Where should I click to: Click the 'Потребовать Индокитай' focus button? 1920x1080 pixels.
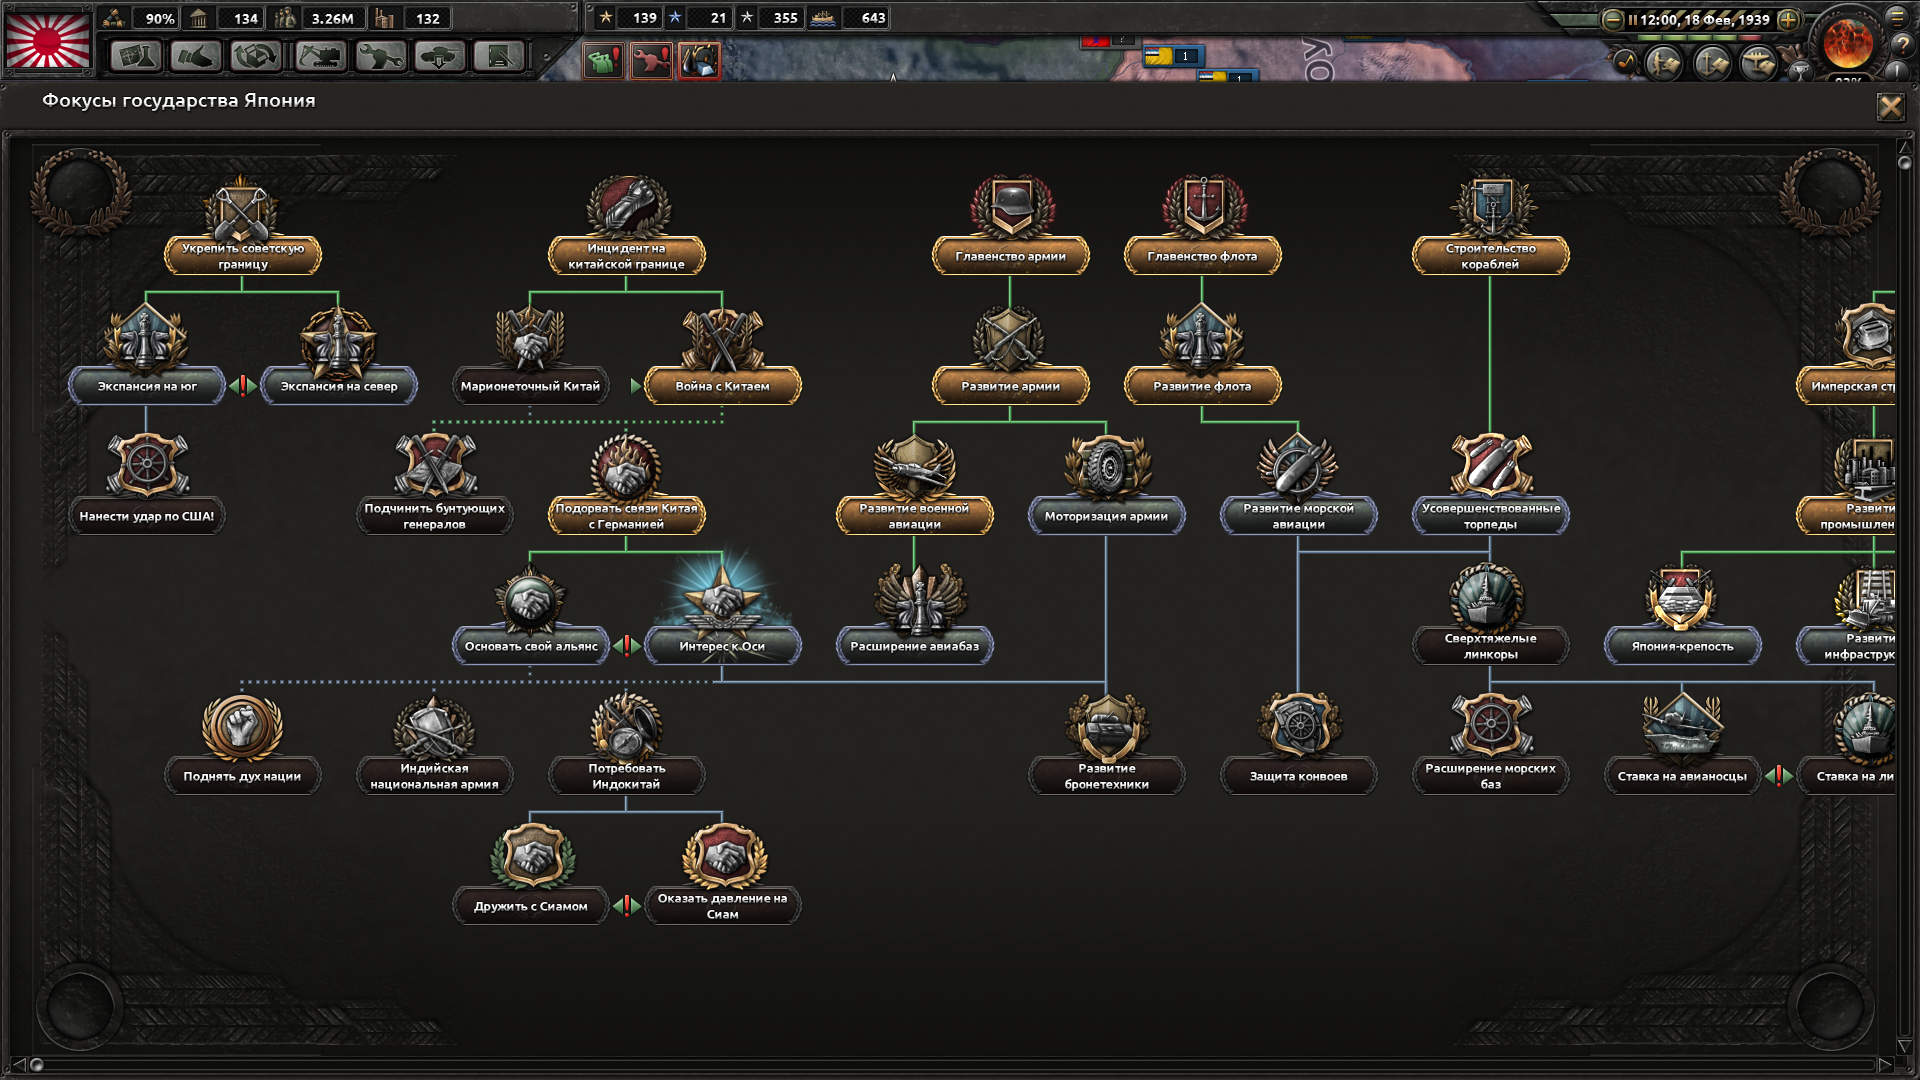click(627, 776)
